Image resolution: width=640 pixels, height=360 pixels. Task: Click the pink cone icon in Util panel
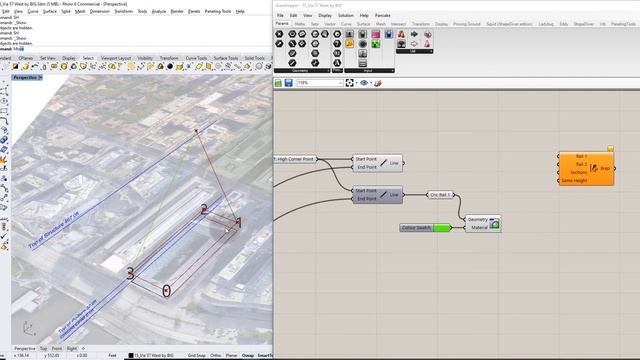427,44
